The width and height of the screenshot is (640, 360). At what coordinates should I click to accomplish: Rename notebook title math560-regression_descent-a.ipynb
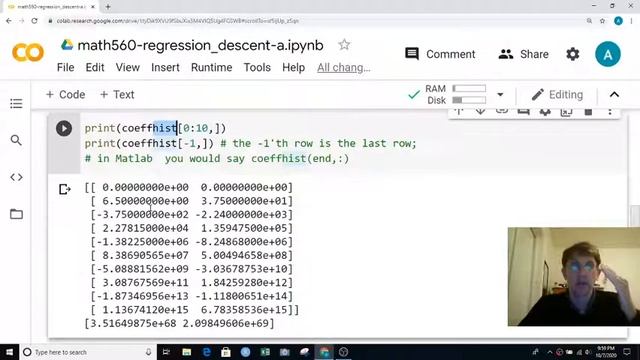pyautogui.click(x=200, y=45)
